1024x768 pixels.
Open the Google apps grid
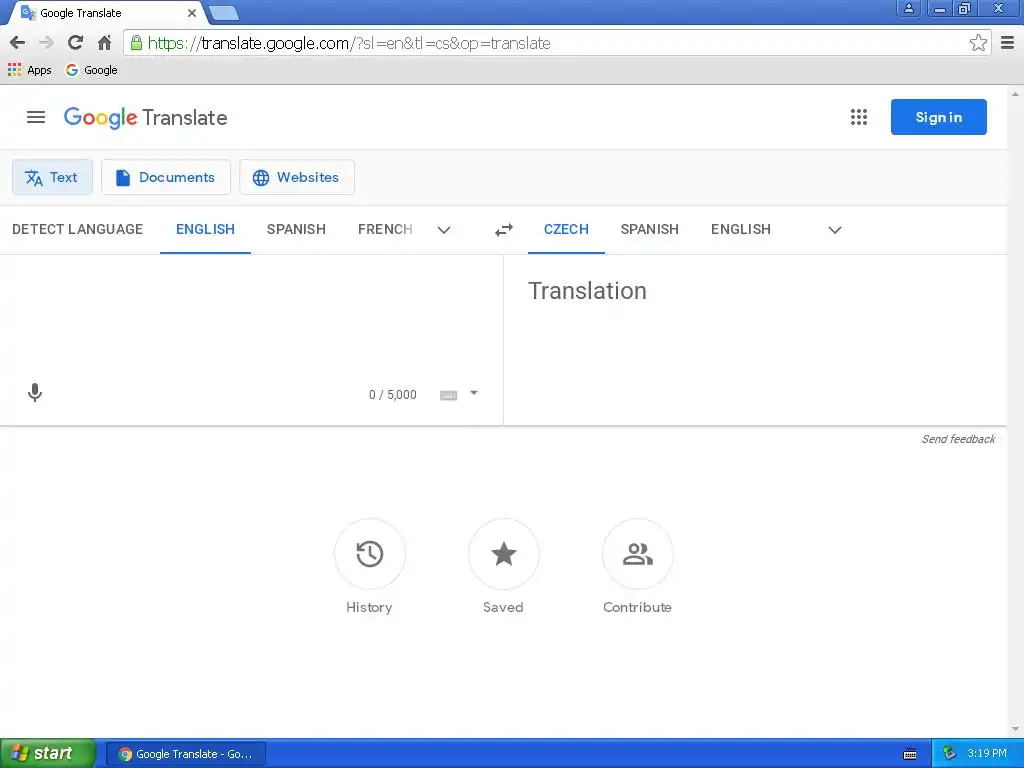(x=859, y=117)
